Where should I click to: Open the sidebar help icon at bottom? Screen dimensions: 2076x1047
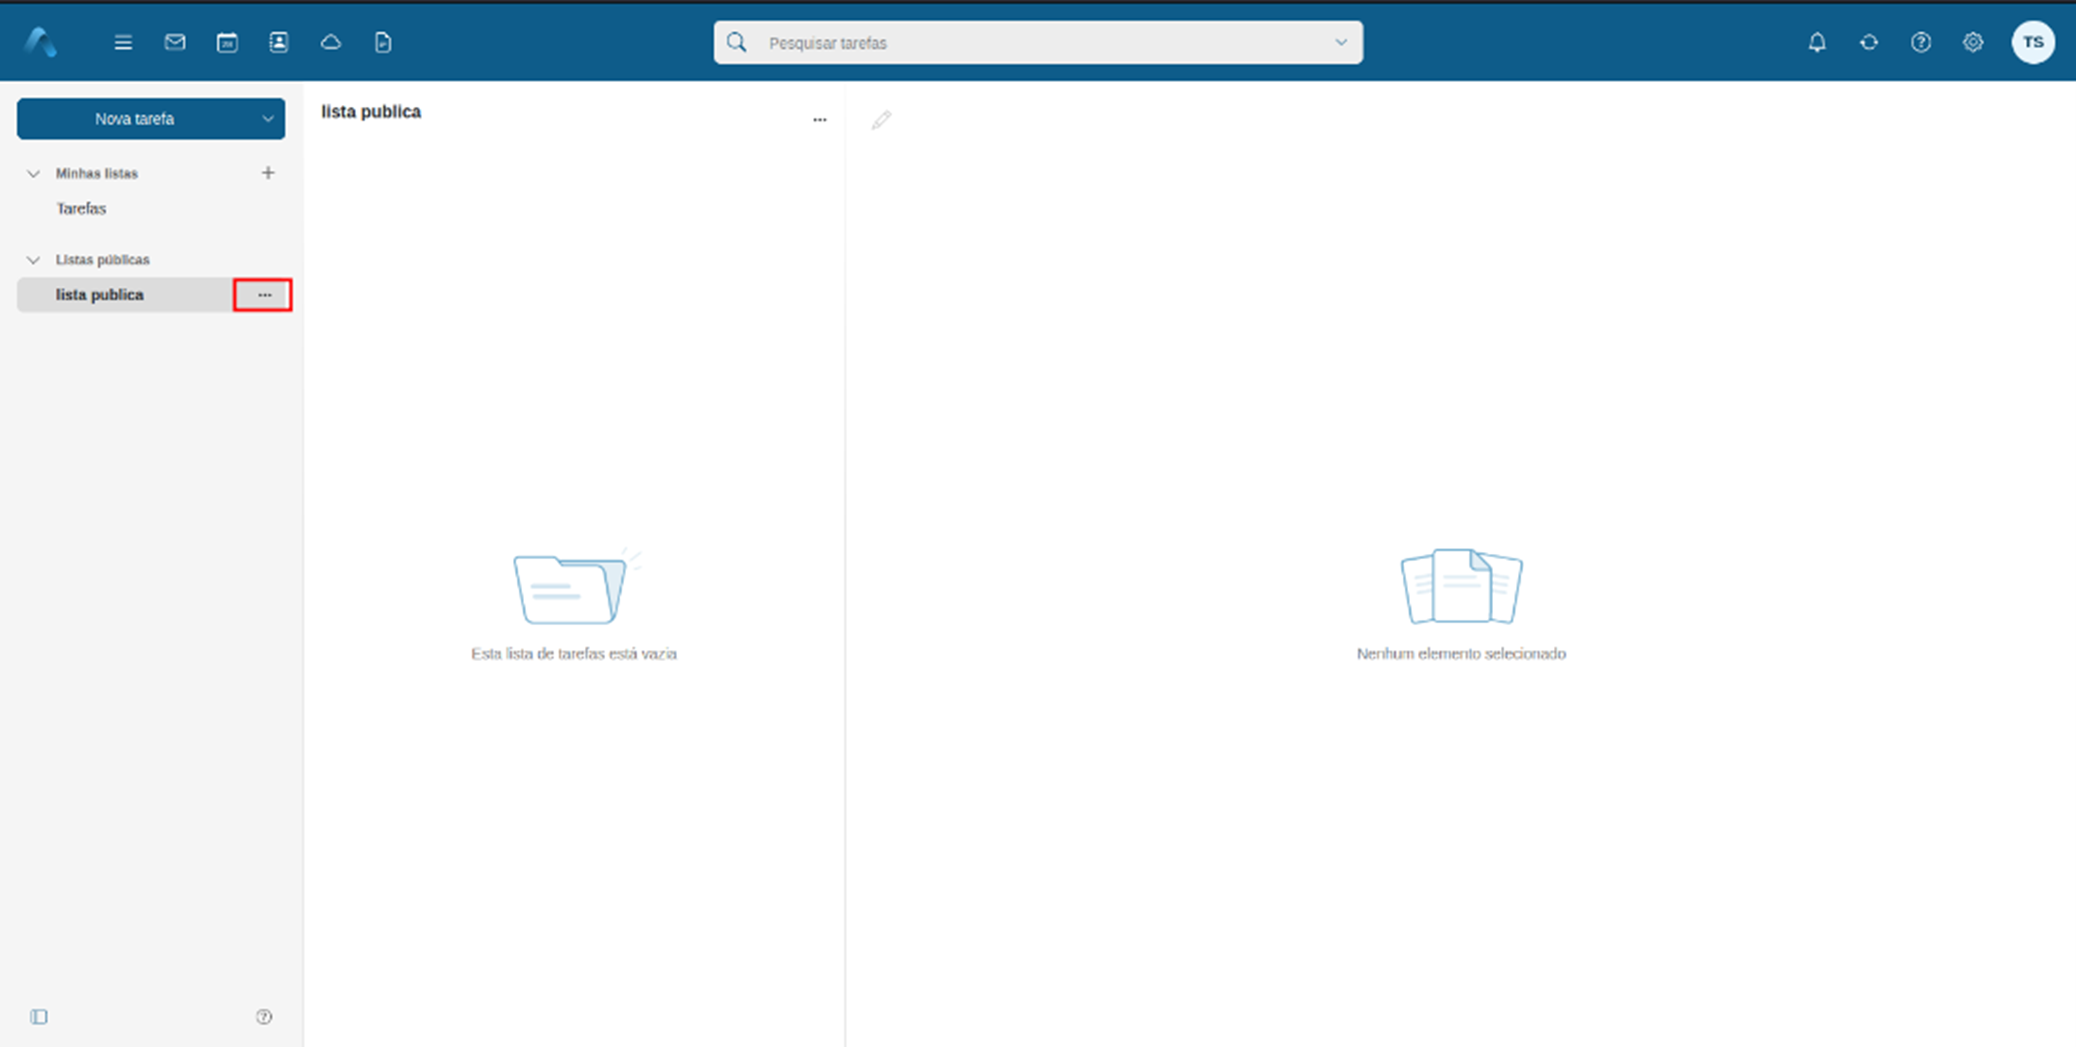point(264,1017)
